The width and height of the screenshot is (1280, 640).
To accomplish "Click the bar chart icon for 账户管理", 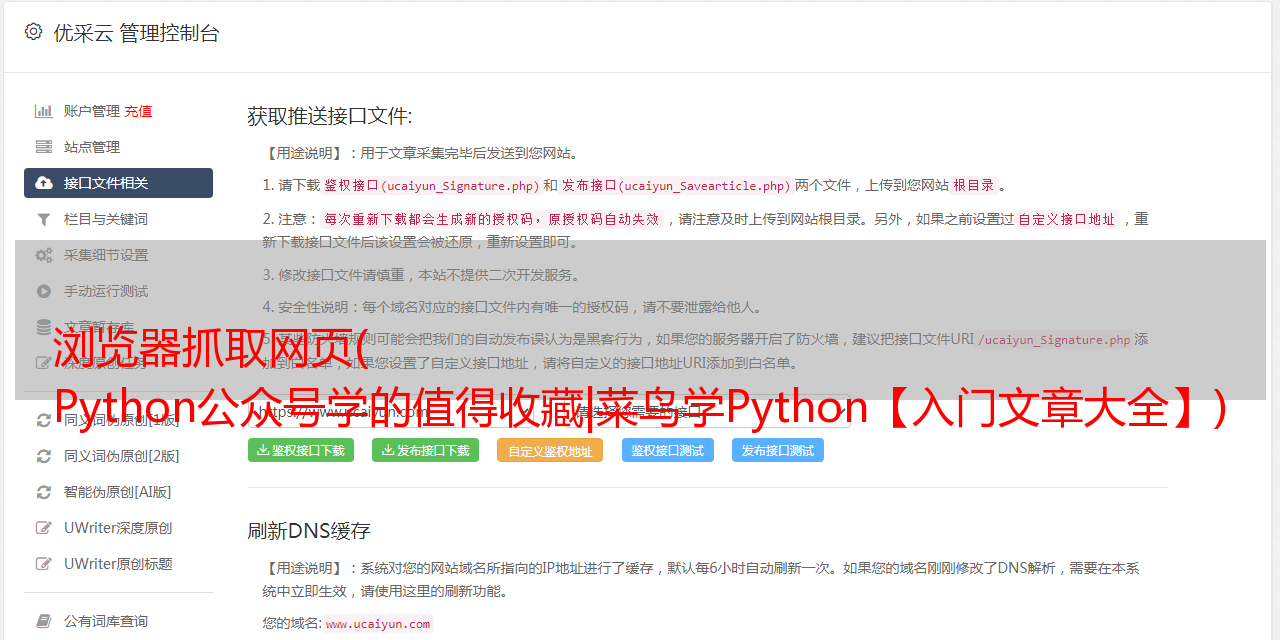I will (44, 111).
